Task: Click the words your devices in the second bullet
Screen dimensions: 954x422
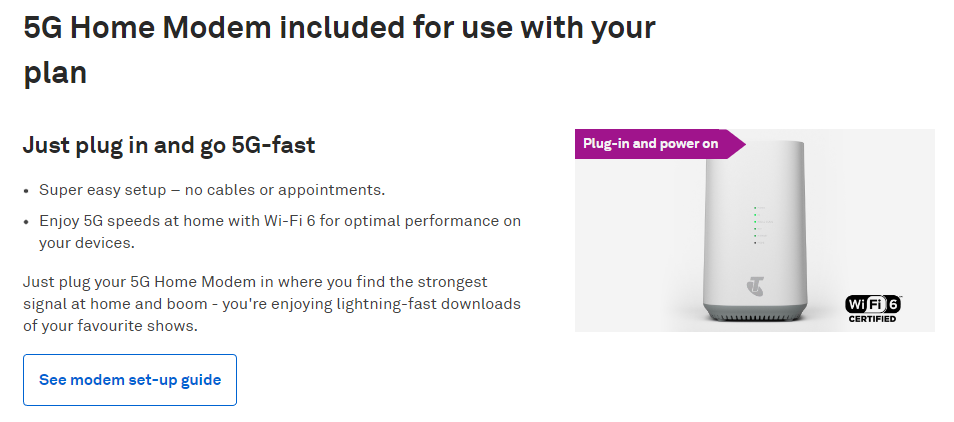Action: pos(86,243)
